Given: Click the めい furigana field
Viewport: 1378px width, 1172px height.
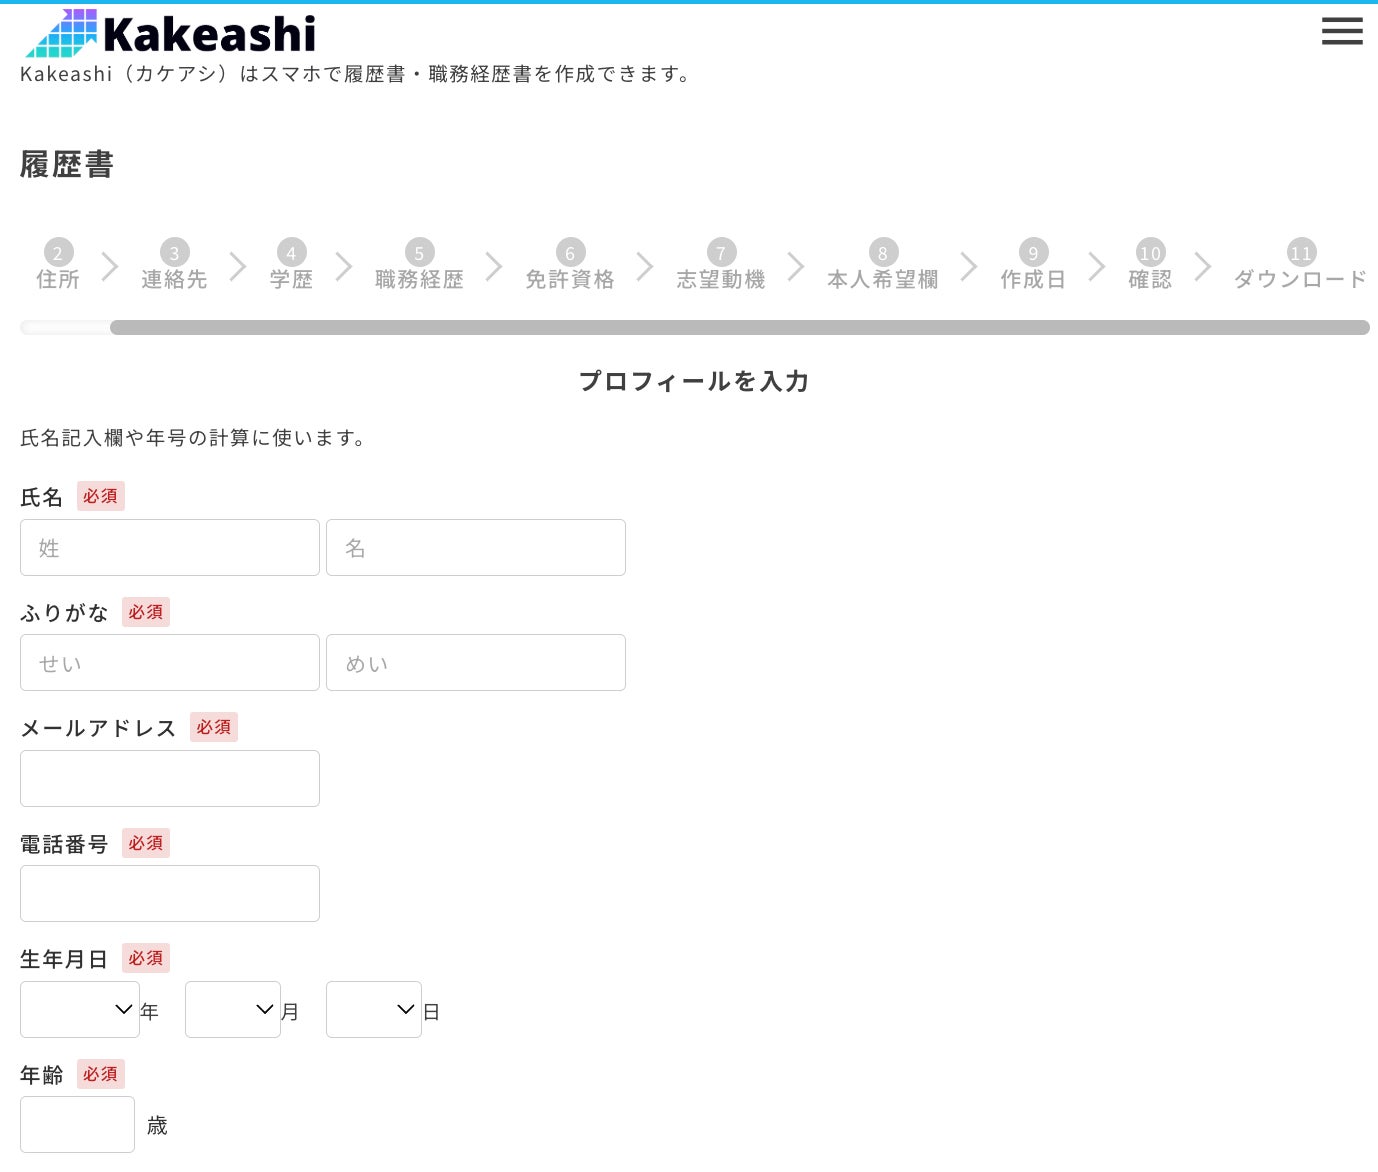Looking at the screenshot, I should click(x=476, y=662).
